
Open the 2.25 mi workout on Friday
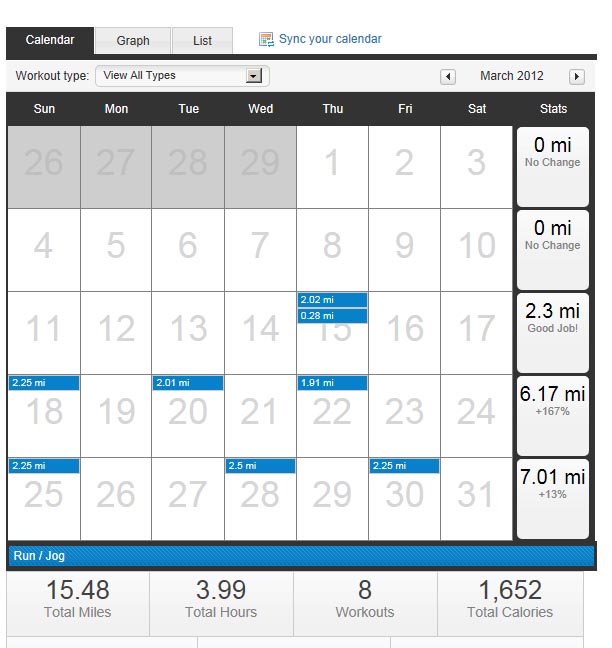404,466
